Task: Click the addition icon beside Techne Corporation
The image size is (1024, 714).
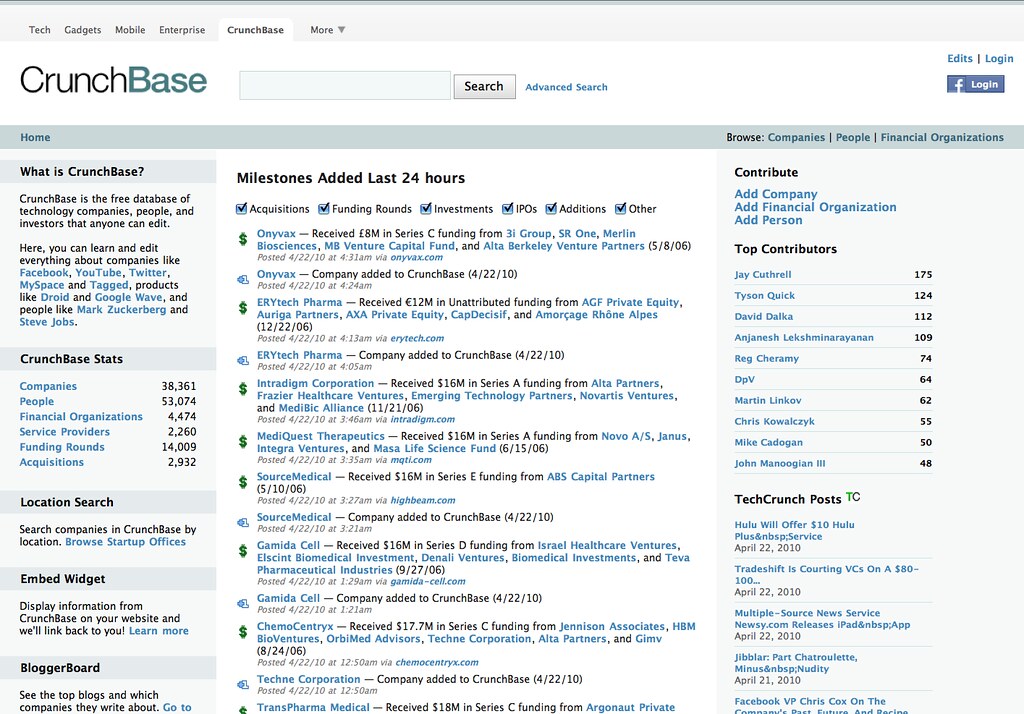Action: 243,685
